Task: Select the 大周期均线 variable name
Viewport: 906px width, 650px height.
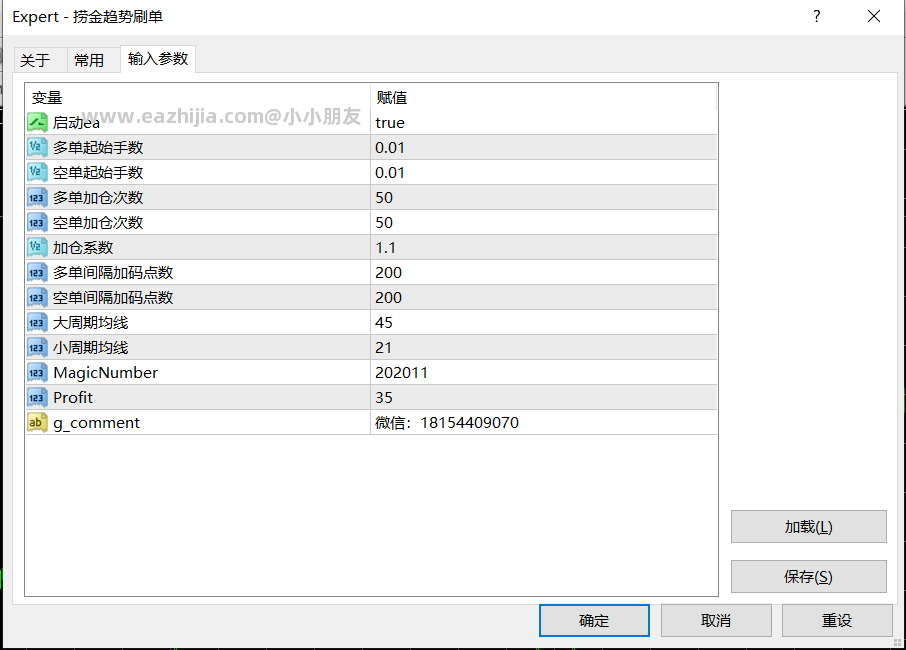Action: [x=90, y=322]
